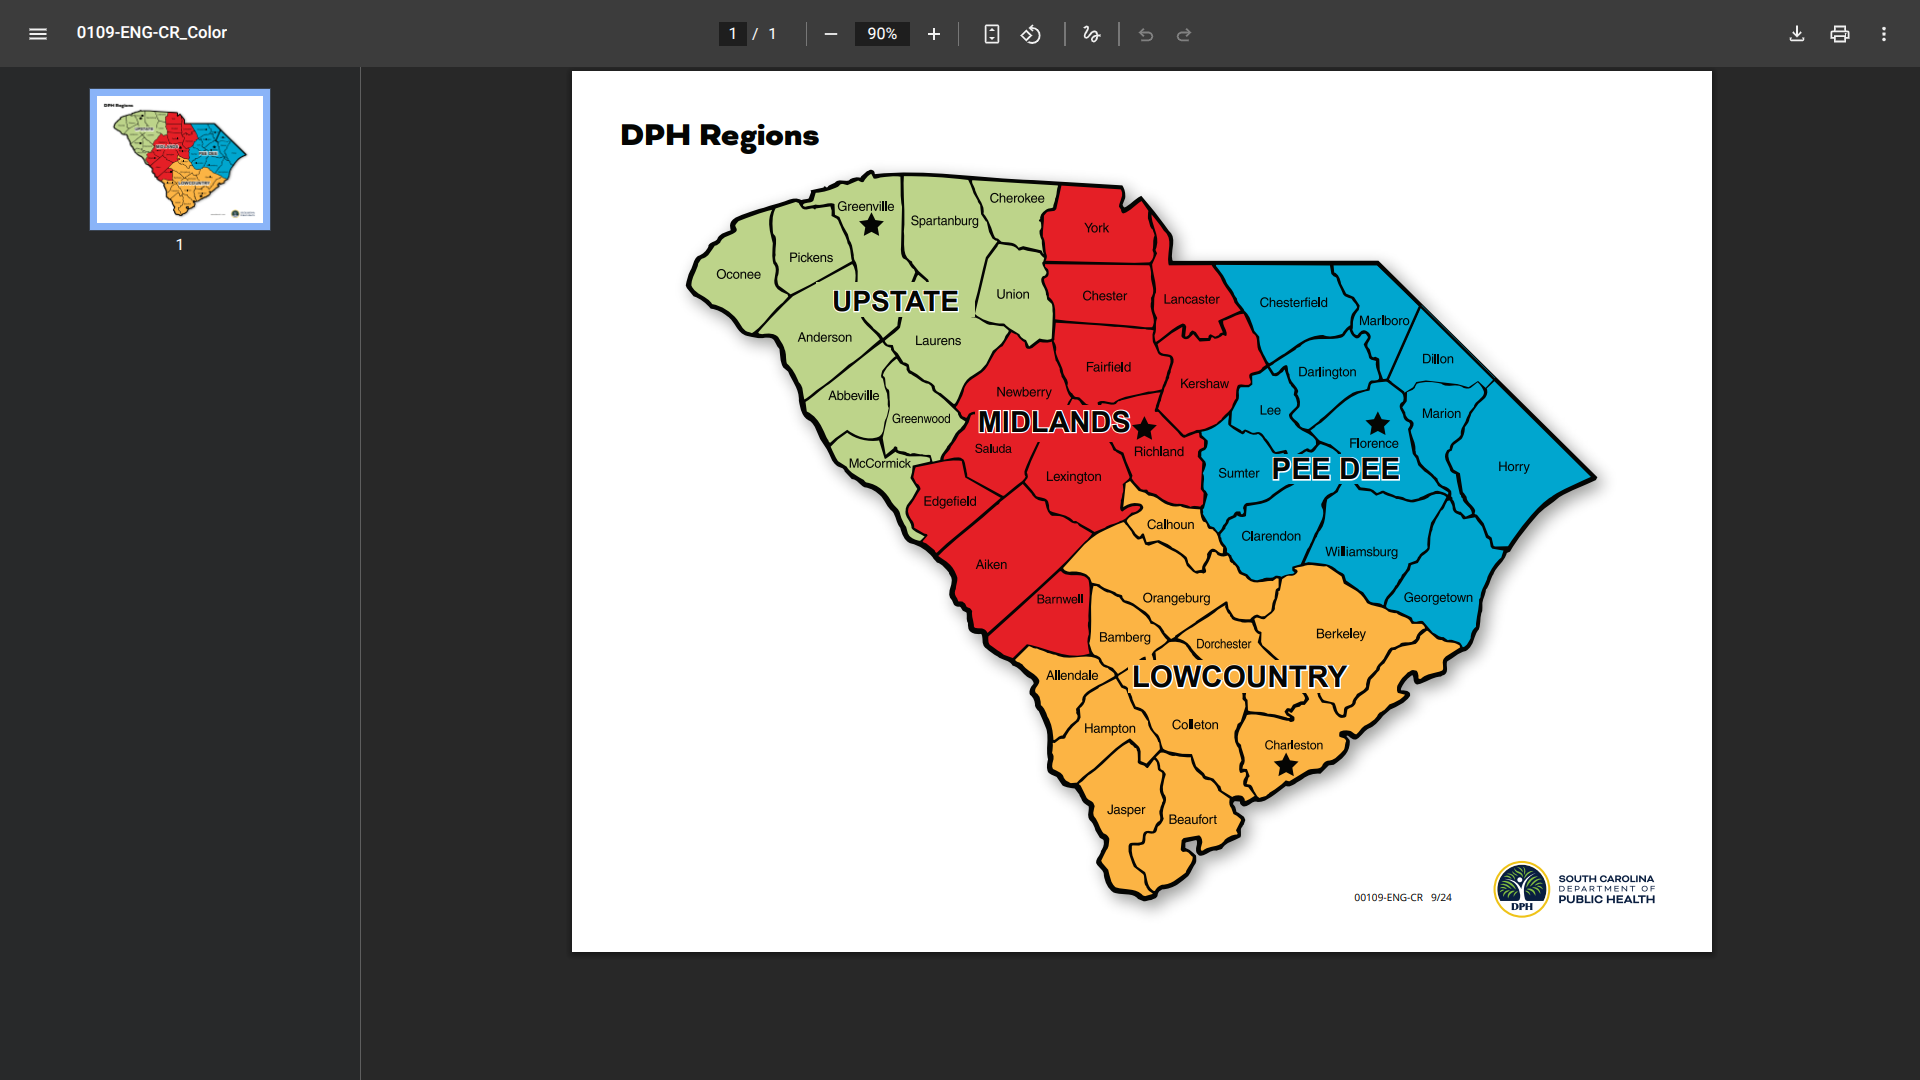Image resolution: width=1920 pixels, height=1080 pixels.
Task: Click the UPSTATE region label on map
Action: point(895,301)
